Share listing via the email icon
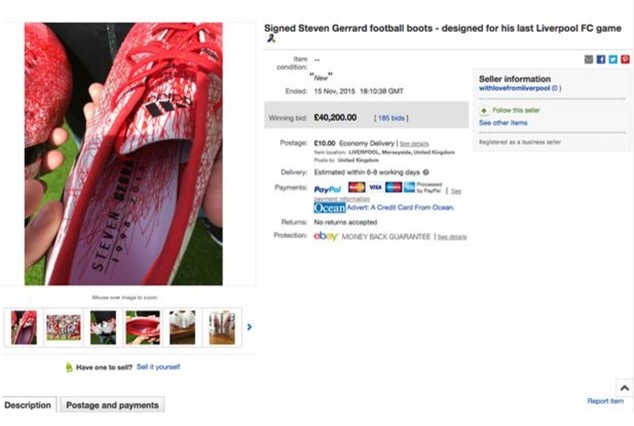Image resolution: width=634 pixels, height=426 pixels. (x=589, y=59)
